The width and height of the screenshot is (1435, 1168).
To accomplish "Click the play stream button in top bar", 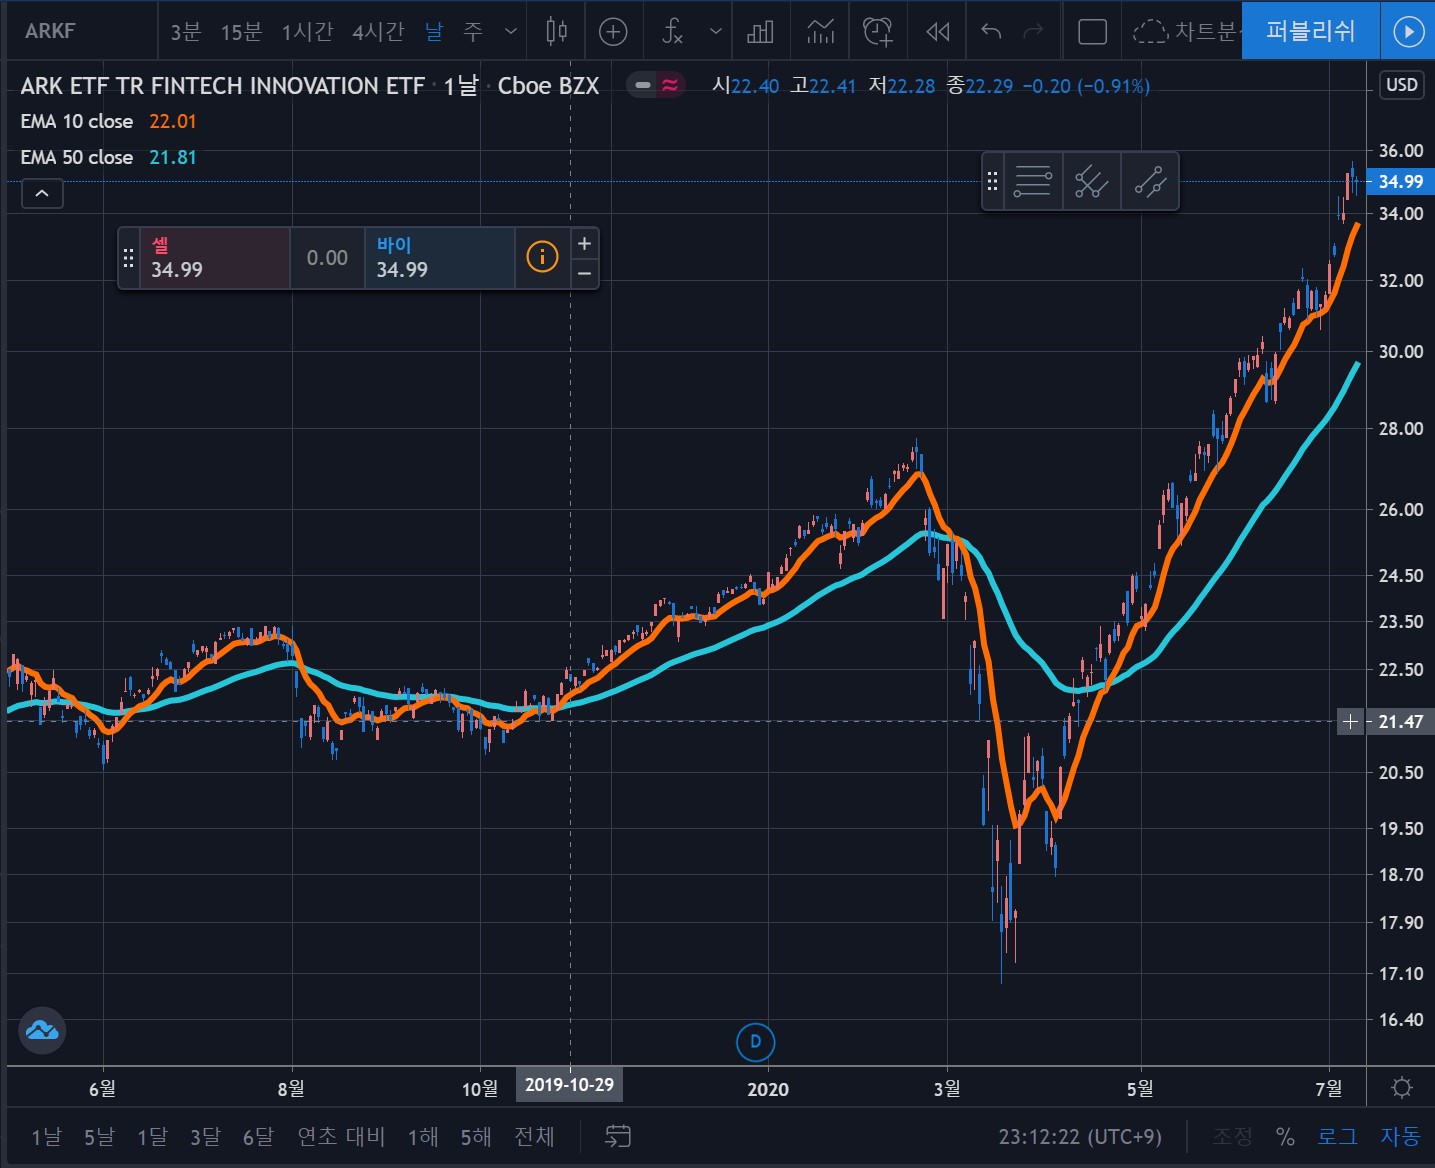I will coord(1408,31).
